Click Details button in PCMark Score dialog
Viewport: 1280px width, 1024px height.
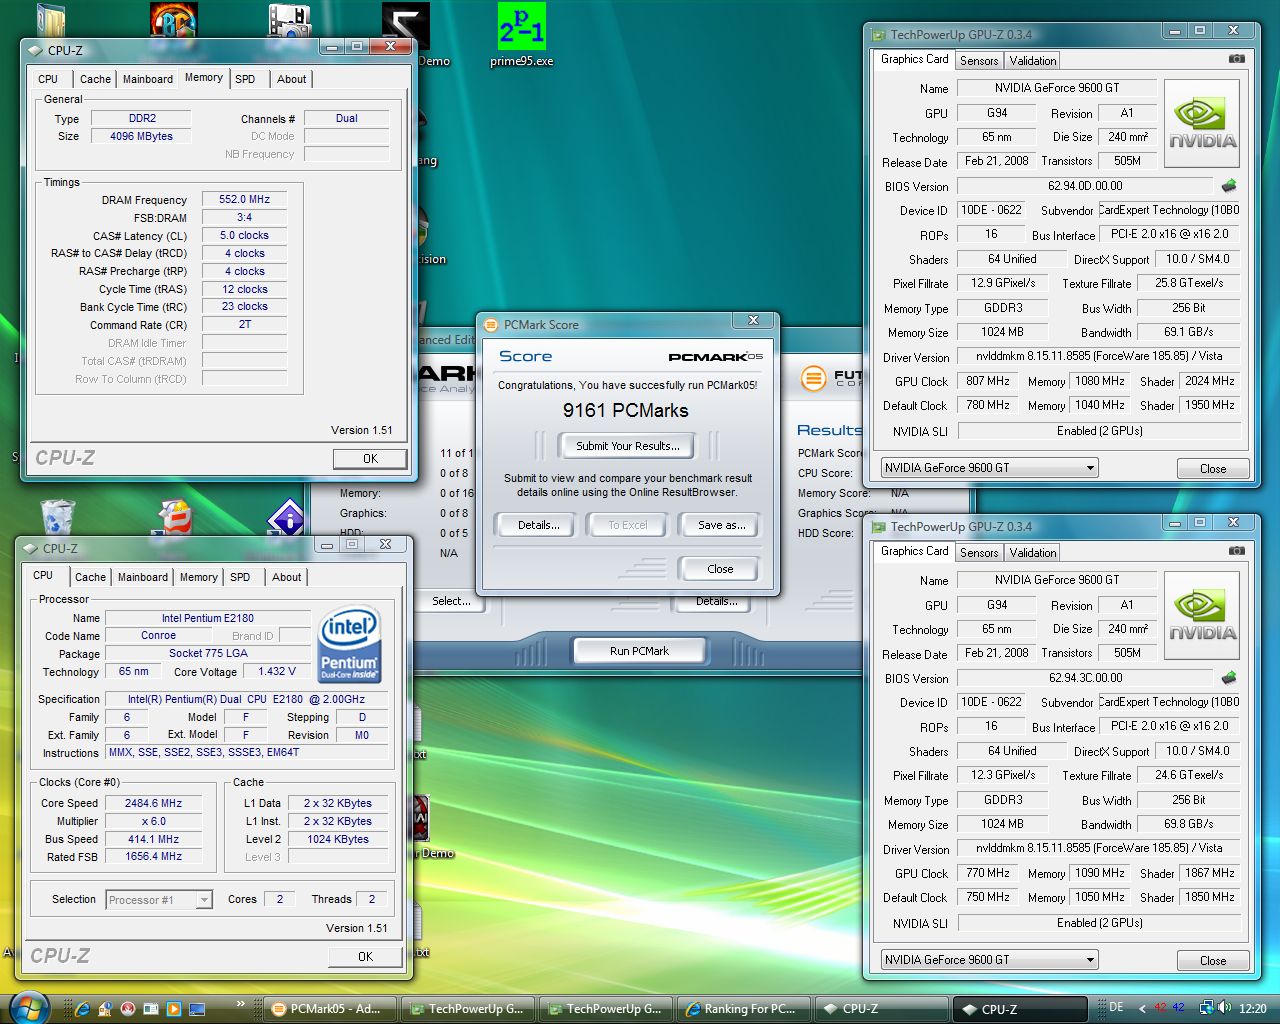pyautogui.click(x=538, y=525)
